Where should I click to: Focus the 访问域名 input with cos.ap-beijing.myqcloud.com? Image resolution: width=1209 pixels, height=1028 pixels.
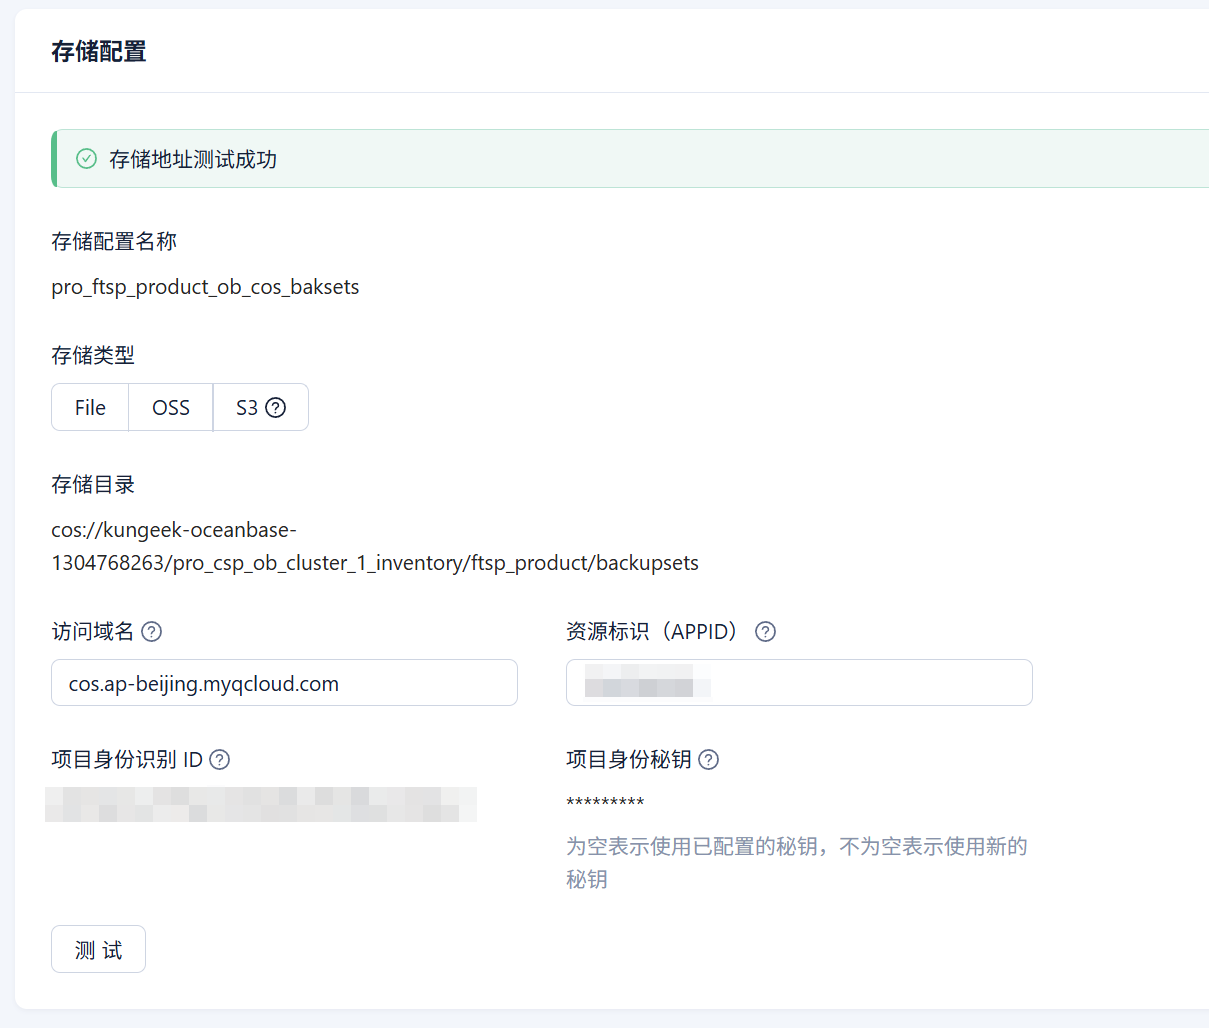[x=284, y=683]
